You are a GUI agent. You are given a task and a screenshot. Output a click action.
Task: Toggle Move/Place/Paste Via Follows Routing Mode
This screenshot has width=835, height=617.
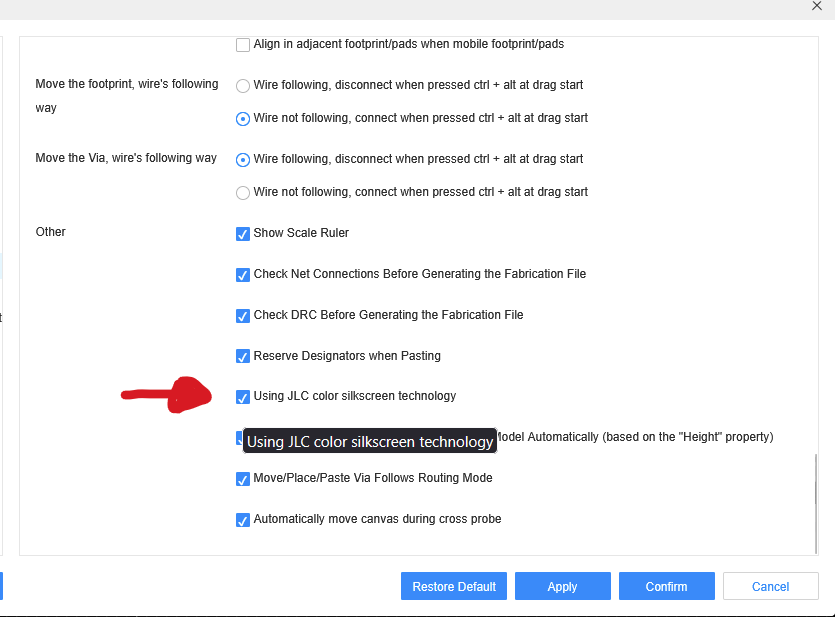[243, 479]
